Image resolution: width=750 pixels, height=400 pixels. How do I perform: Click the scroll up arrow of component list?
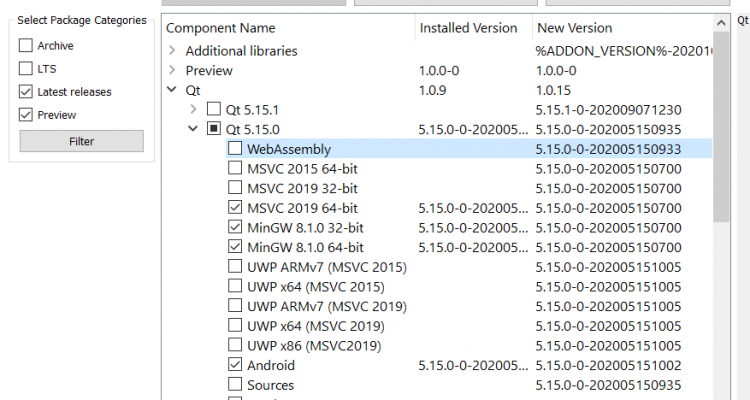[721, 23]
